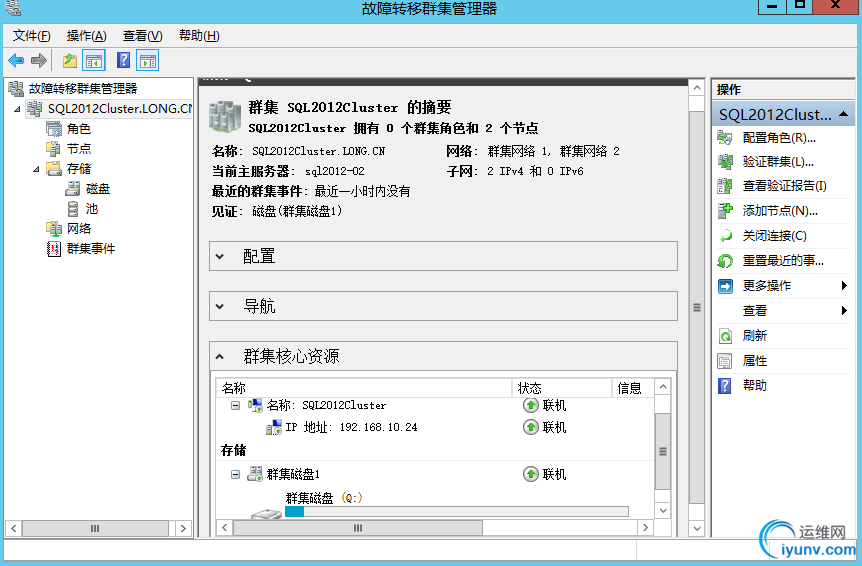Collapse the SQL2012Cluster.LONG.CN tree node triangle
Viewport: 862px width, 566px height.
click(18, 109)
